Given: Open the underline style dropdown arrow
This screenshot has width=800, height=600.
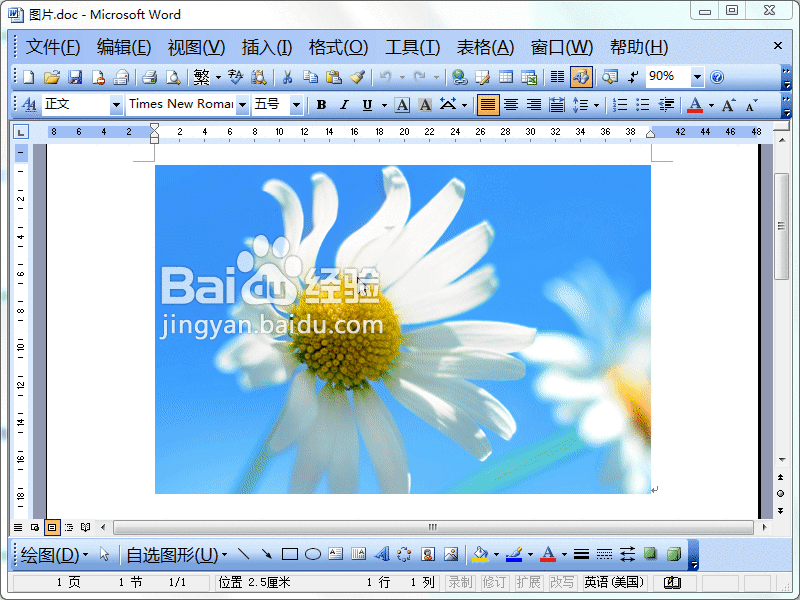Looking at the screenshot, I should (x=384, y=106).
